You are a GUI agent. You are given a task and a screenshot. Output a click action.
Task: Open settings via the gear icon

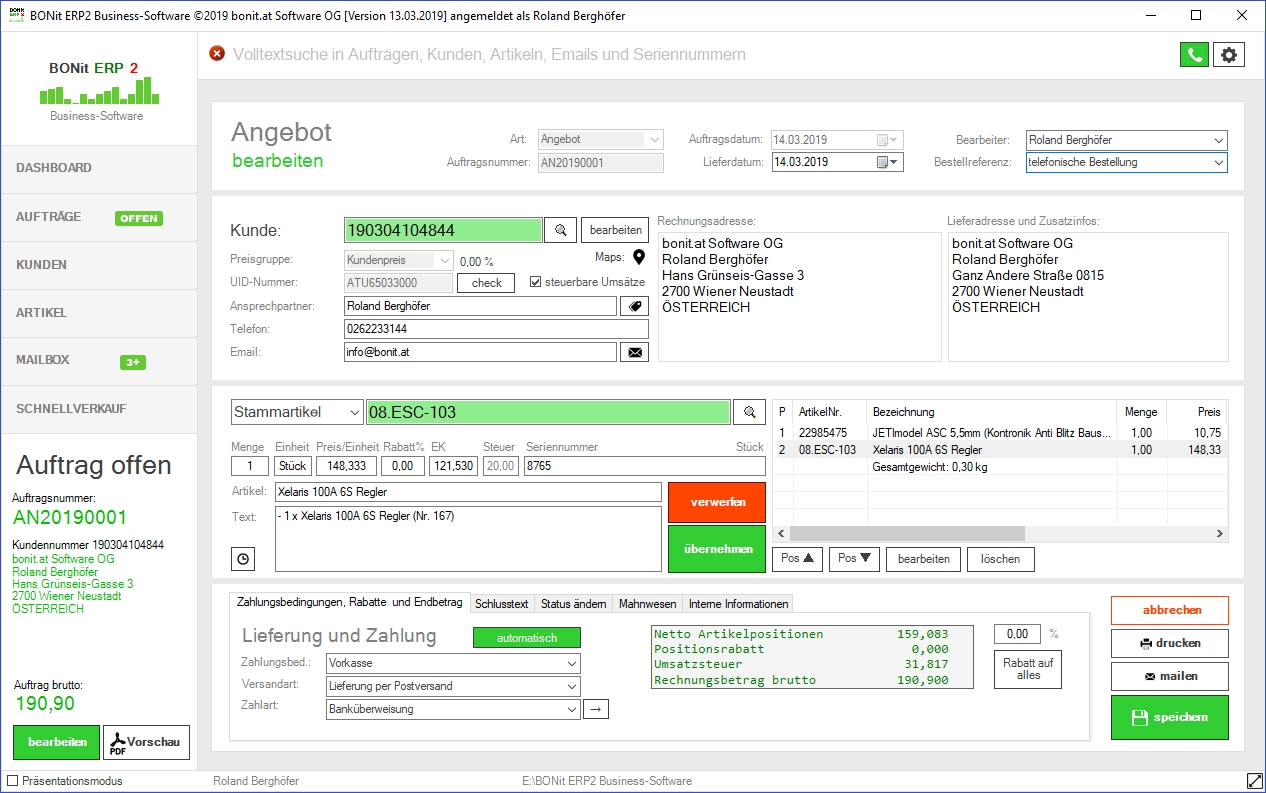(1229, 55)
